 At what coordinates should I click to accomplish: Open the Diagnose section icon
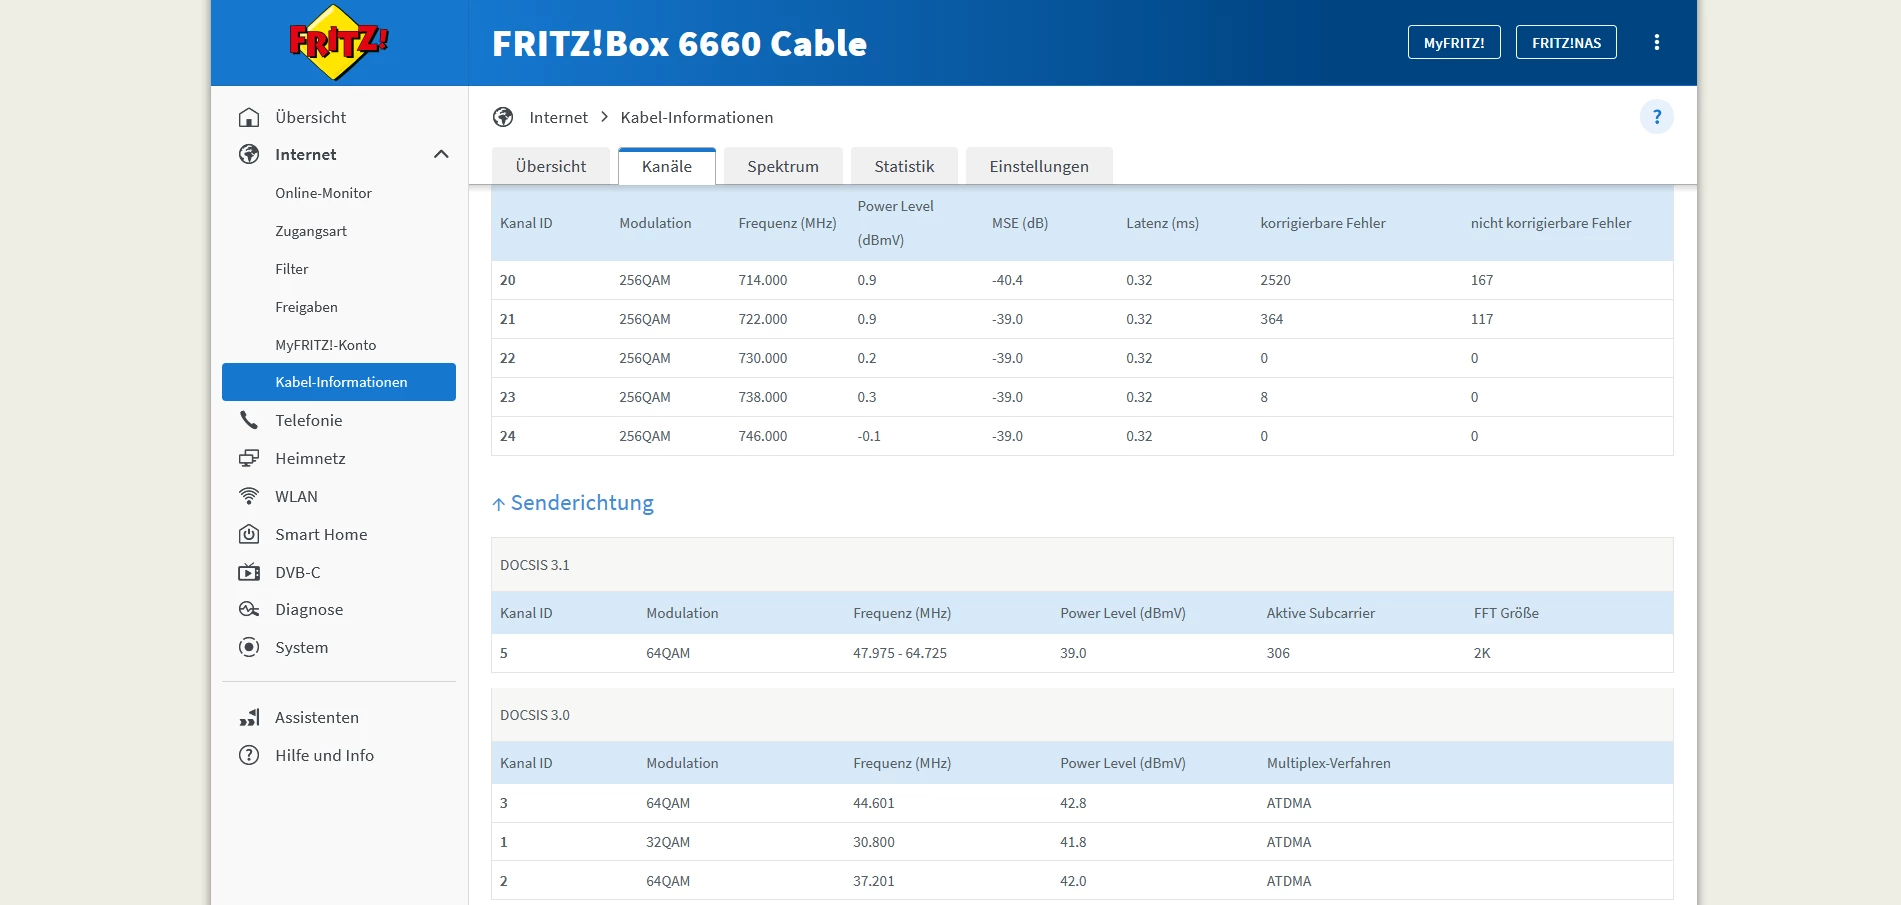249,609
